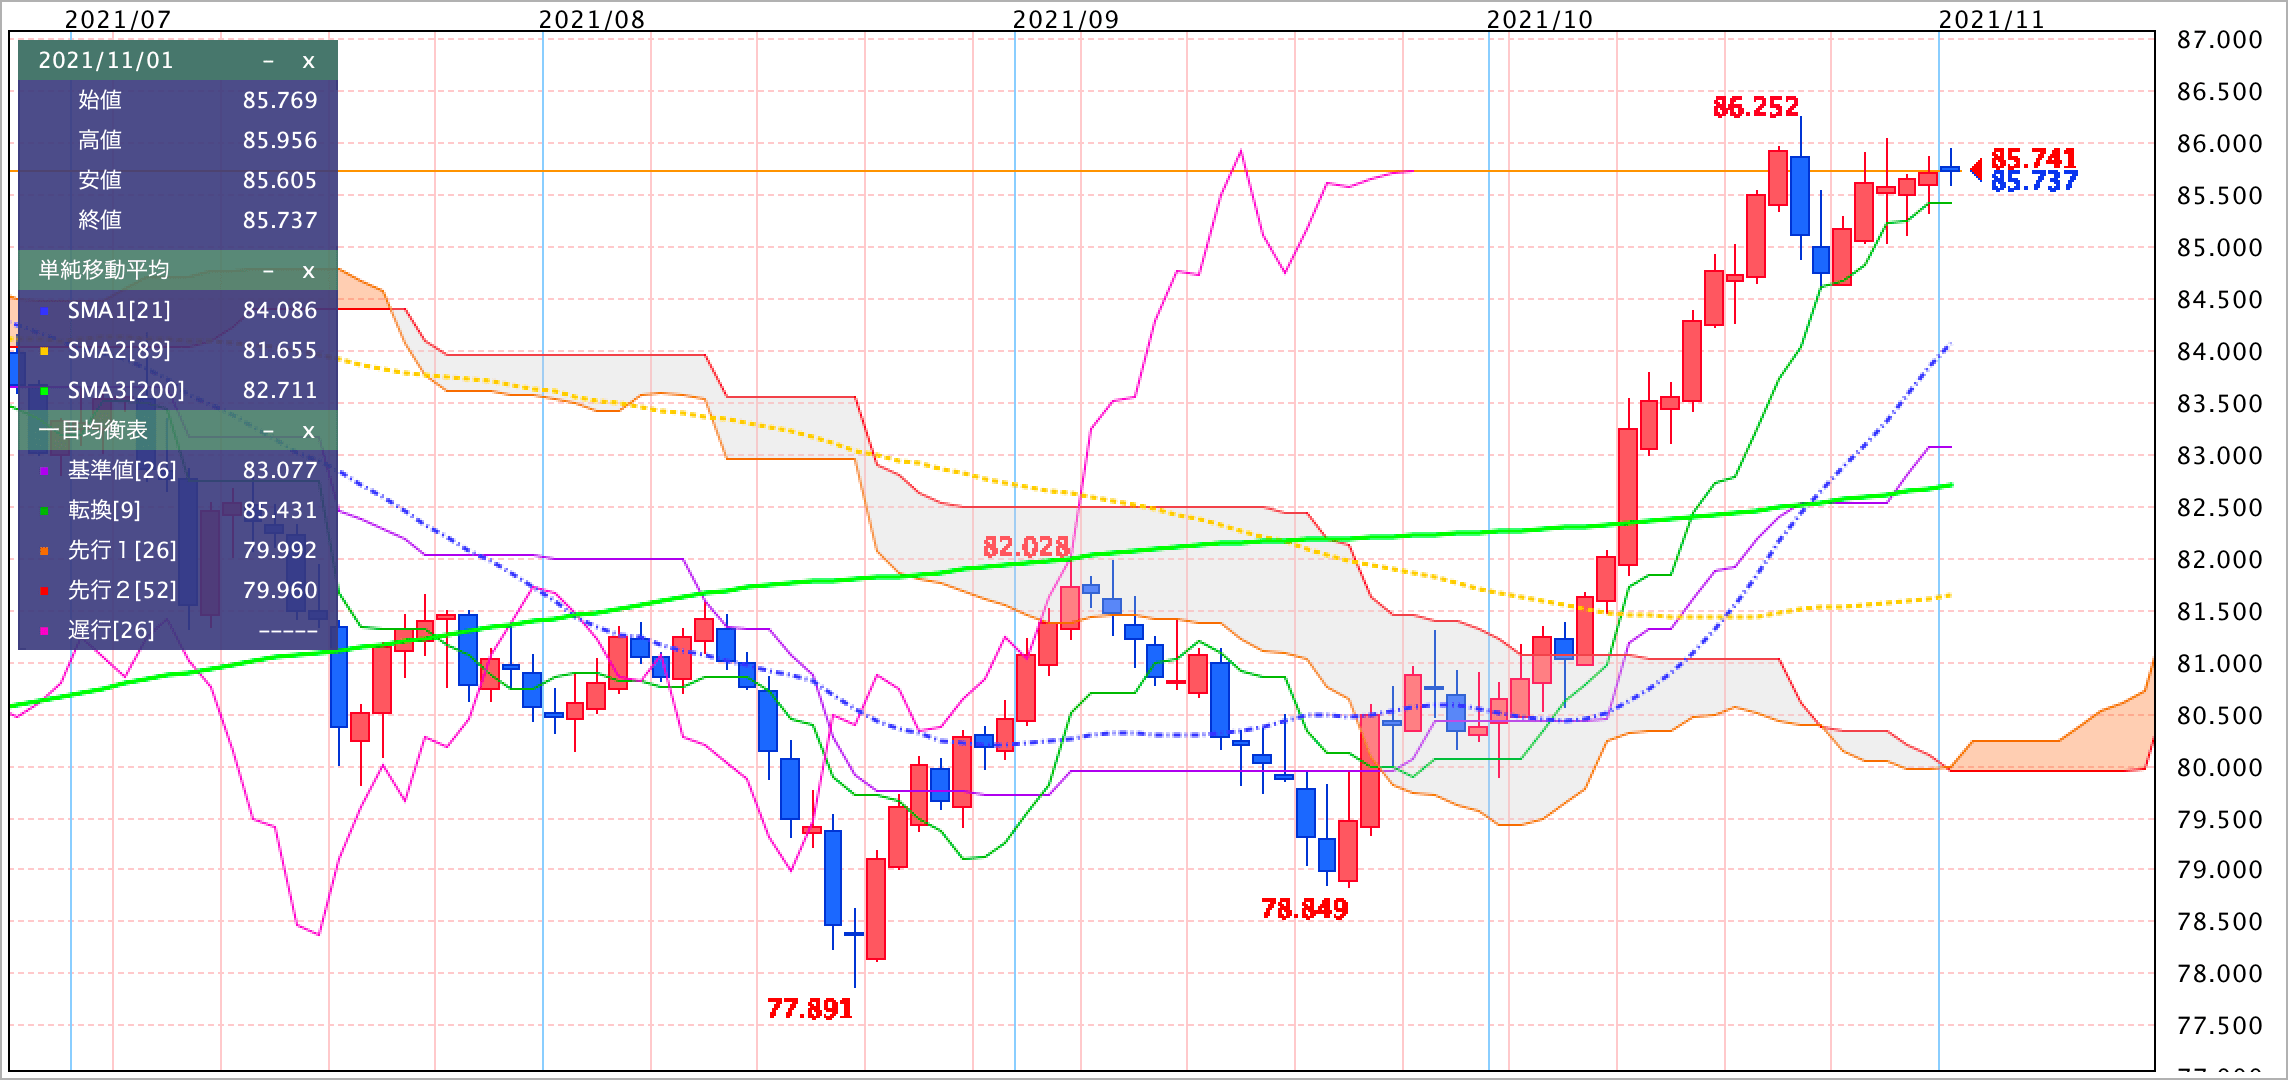Click the SMA2[89] yellow color marker
The image size is (2288, 1080).
(x=44, y=352)
